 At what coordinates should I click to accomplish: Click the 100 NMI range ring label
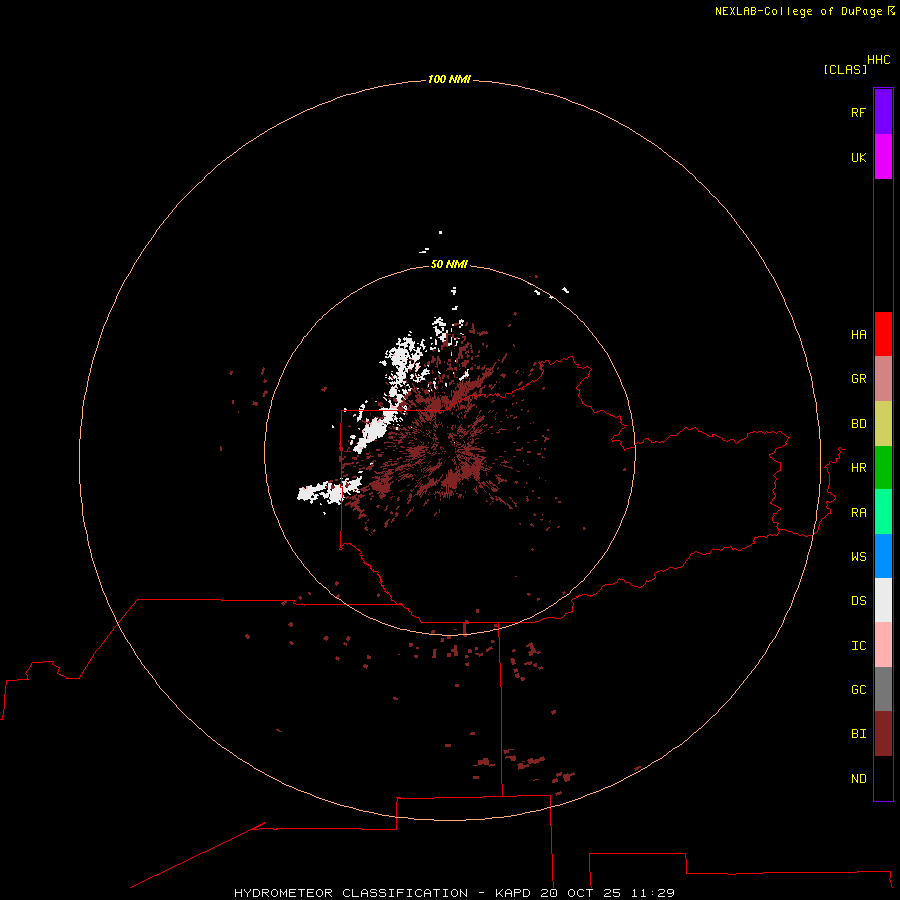click(449, 79)
